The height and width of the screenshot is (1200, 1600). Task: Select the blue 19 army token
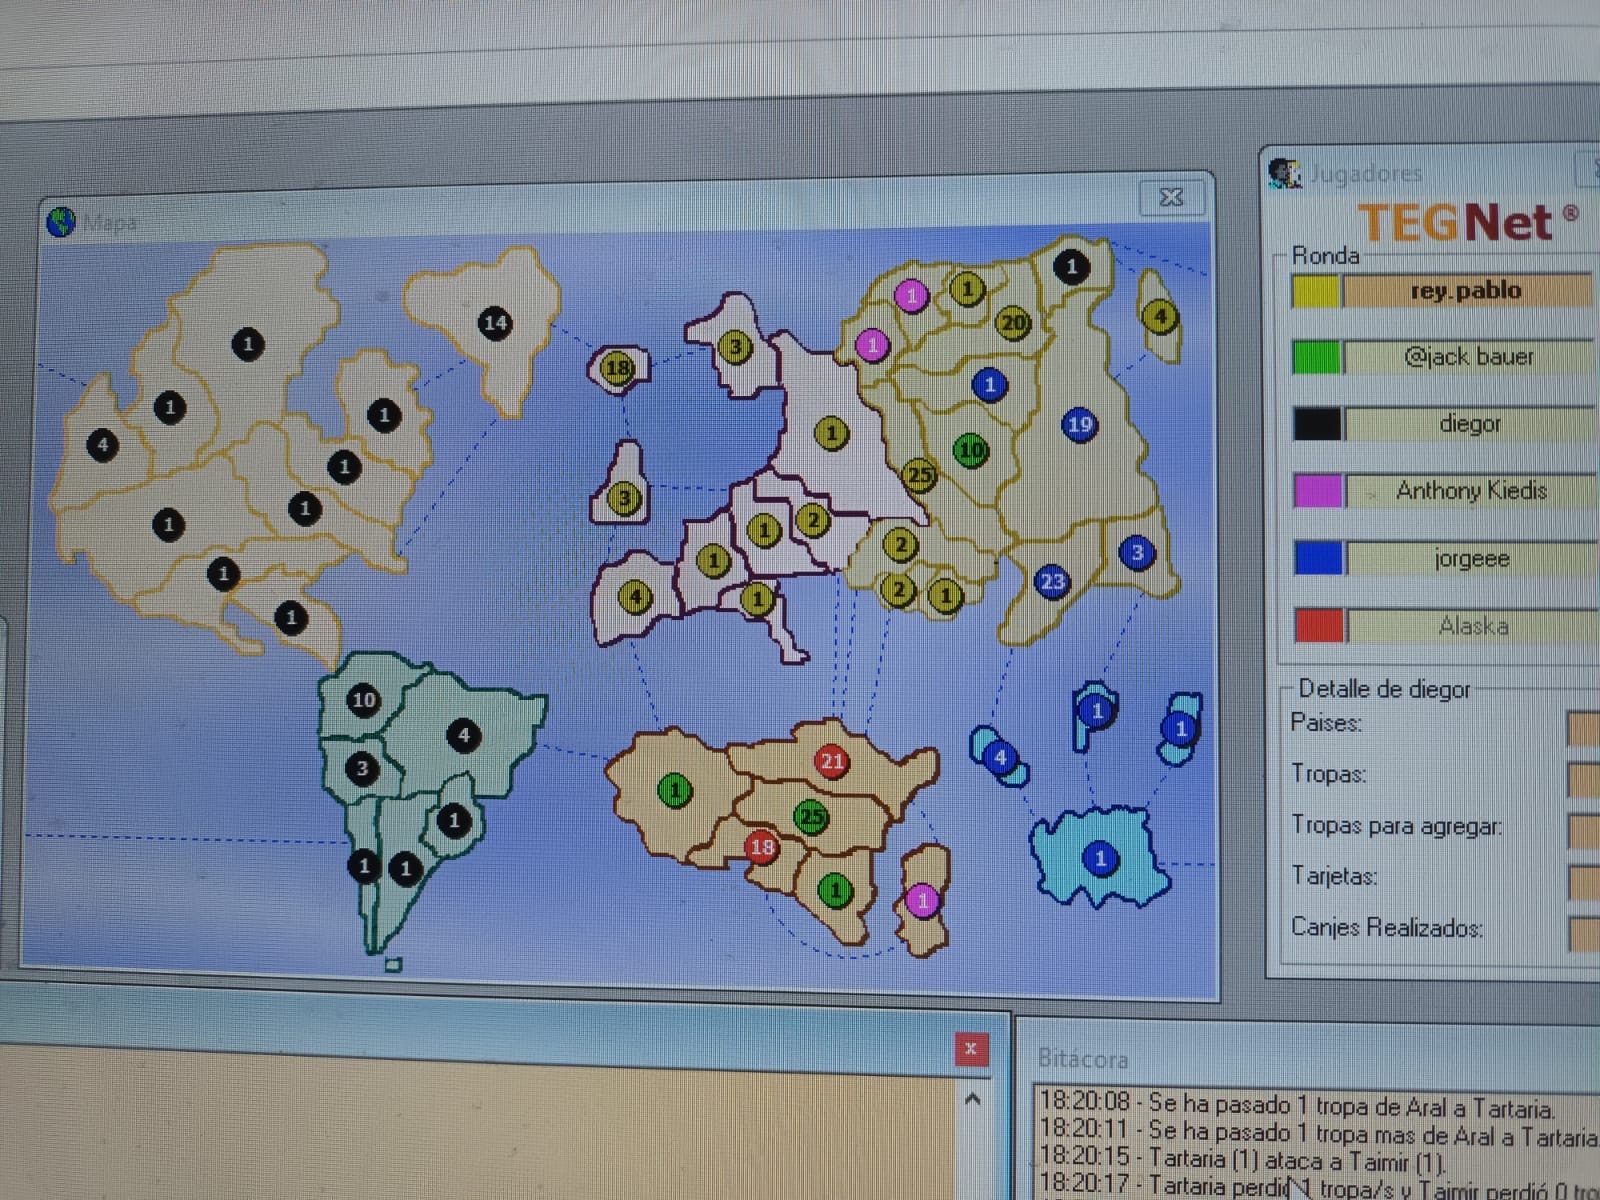click(x=1079, y=424)
